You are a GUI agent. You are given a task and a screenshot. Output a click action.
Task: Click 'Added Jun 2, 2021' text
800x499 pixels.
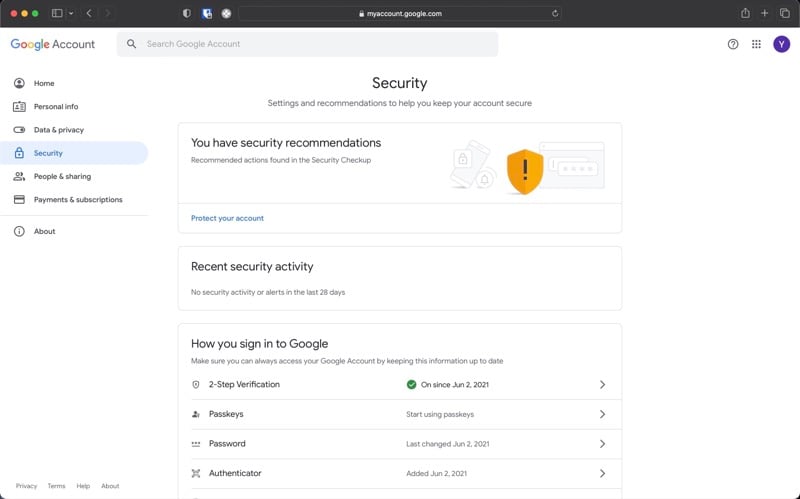(x=436, y=473)
